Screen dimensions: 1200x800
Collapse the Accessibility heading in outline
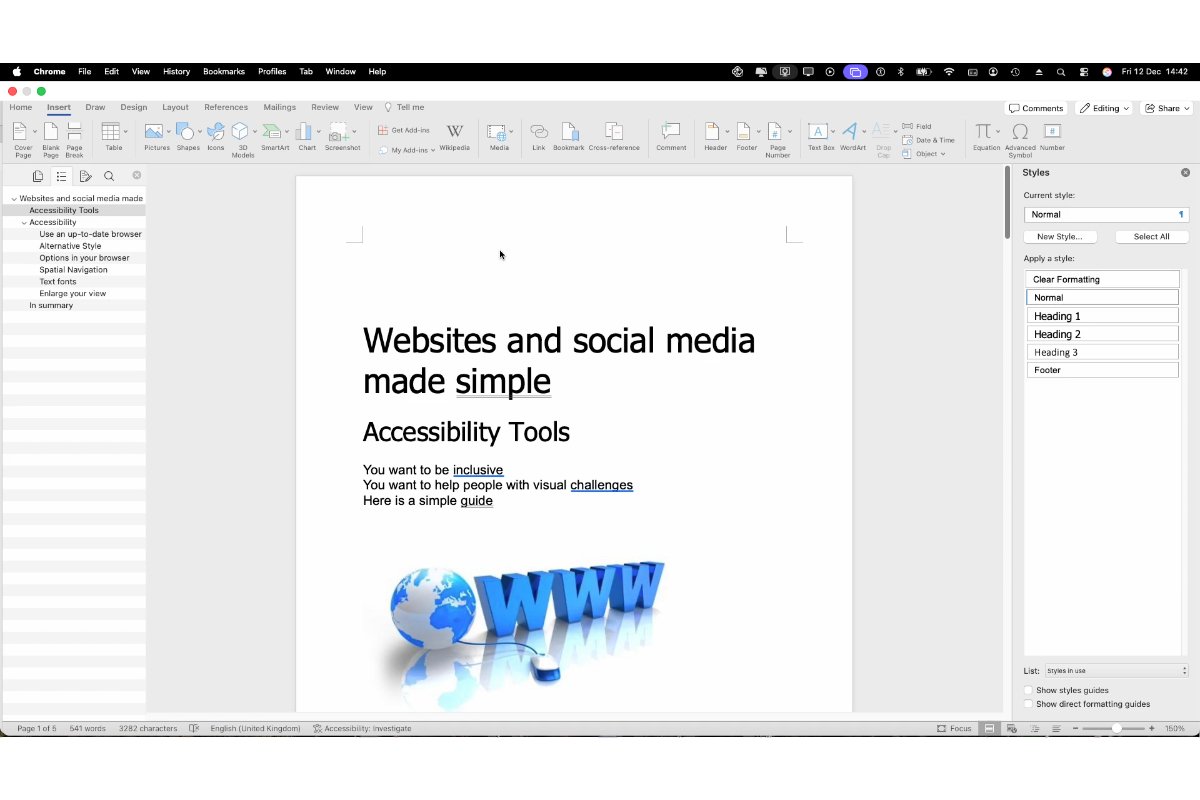click(x=24, y=222)
